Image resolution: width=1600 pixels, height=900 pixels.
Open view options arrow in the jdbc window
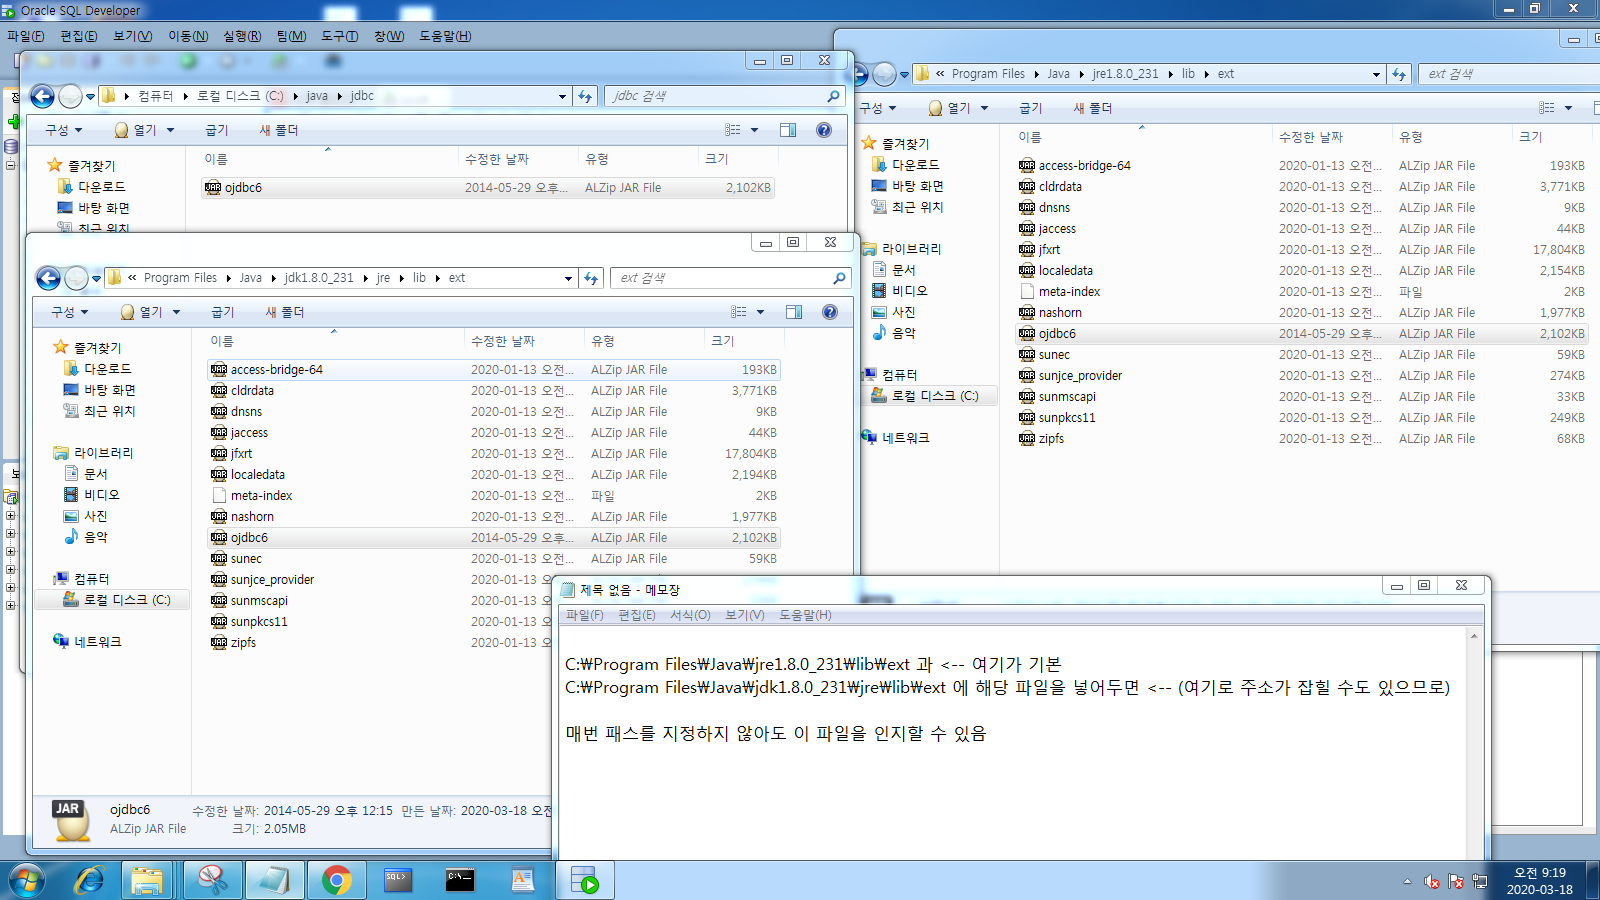click(754, 130)
